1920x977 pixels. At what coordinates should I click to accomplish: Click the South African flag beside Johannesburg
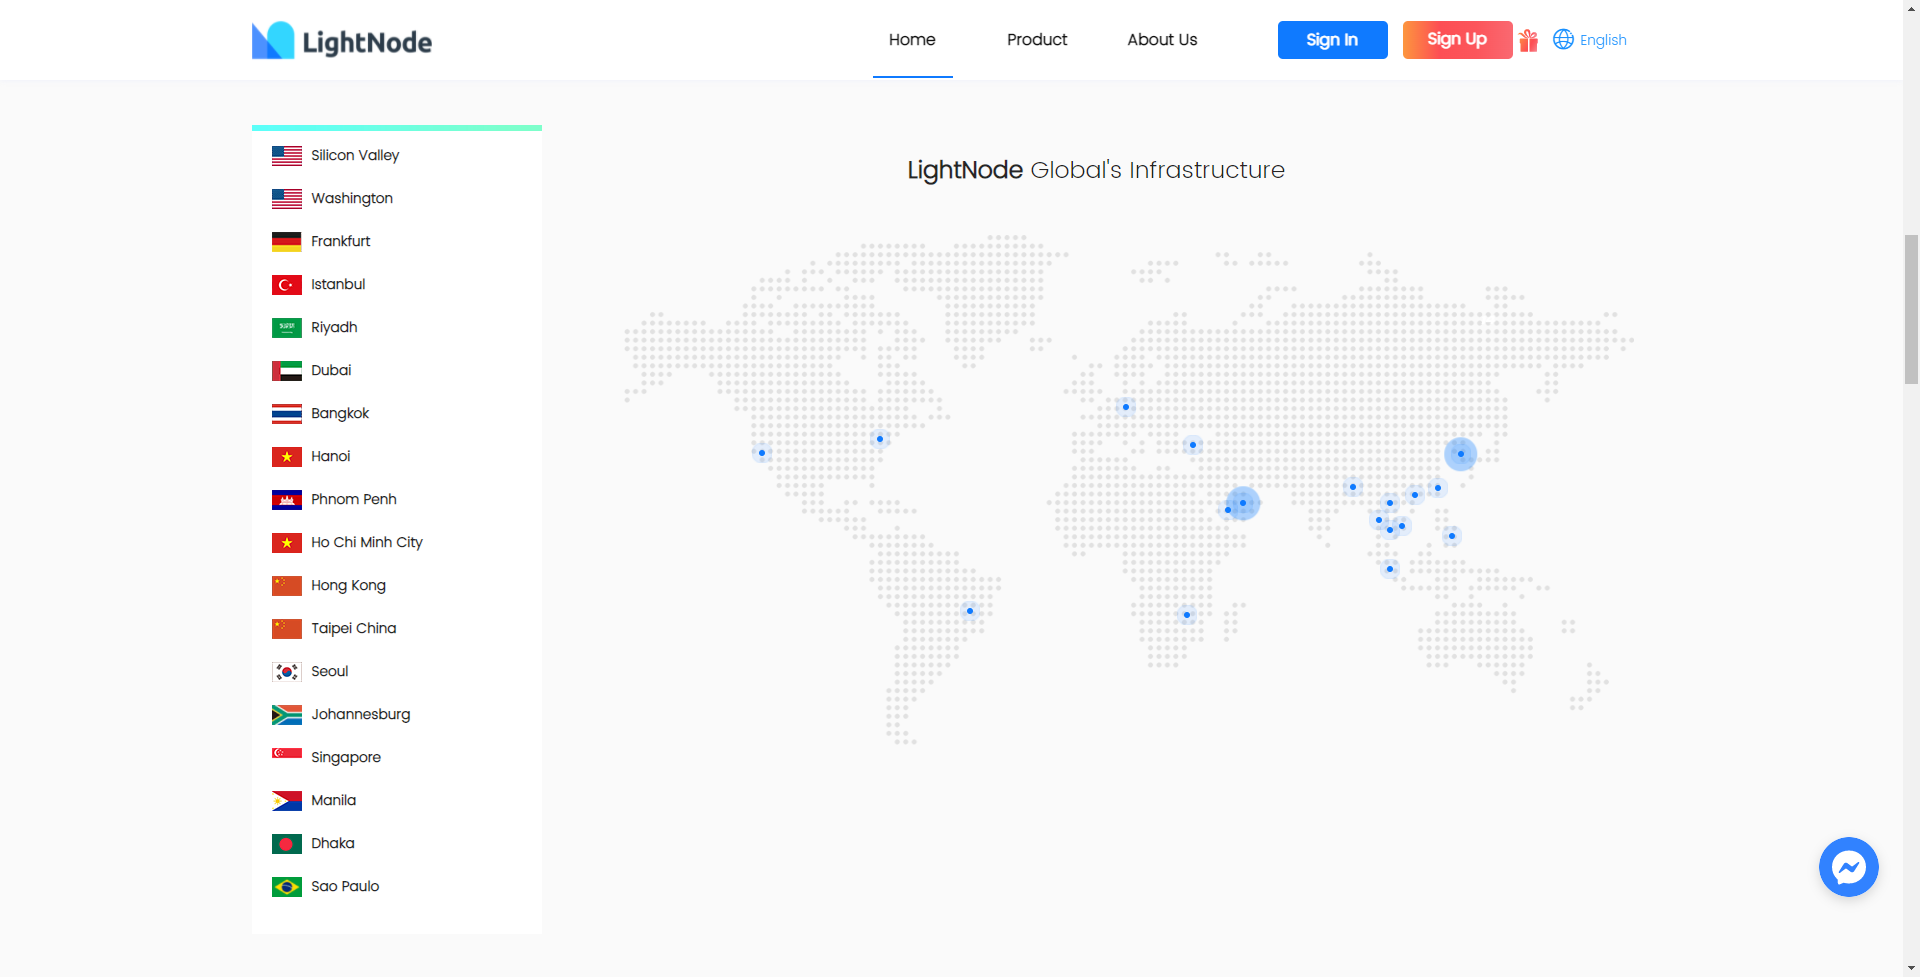pyautogui.click(x=287, y=715)
